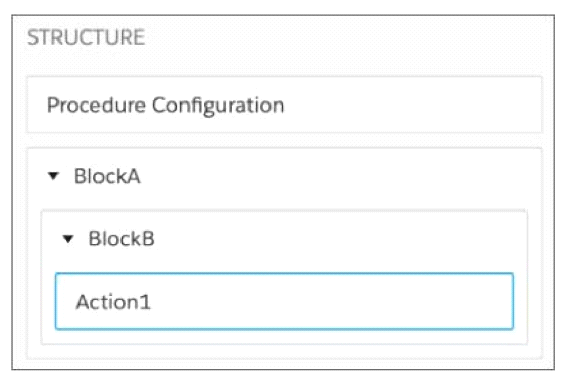The width and height of the screenshot is (569, 377).
Task: Open the Procedure Configuration item
Action: click(284, 105)
